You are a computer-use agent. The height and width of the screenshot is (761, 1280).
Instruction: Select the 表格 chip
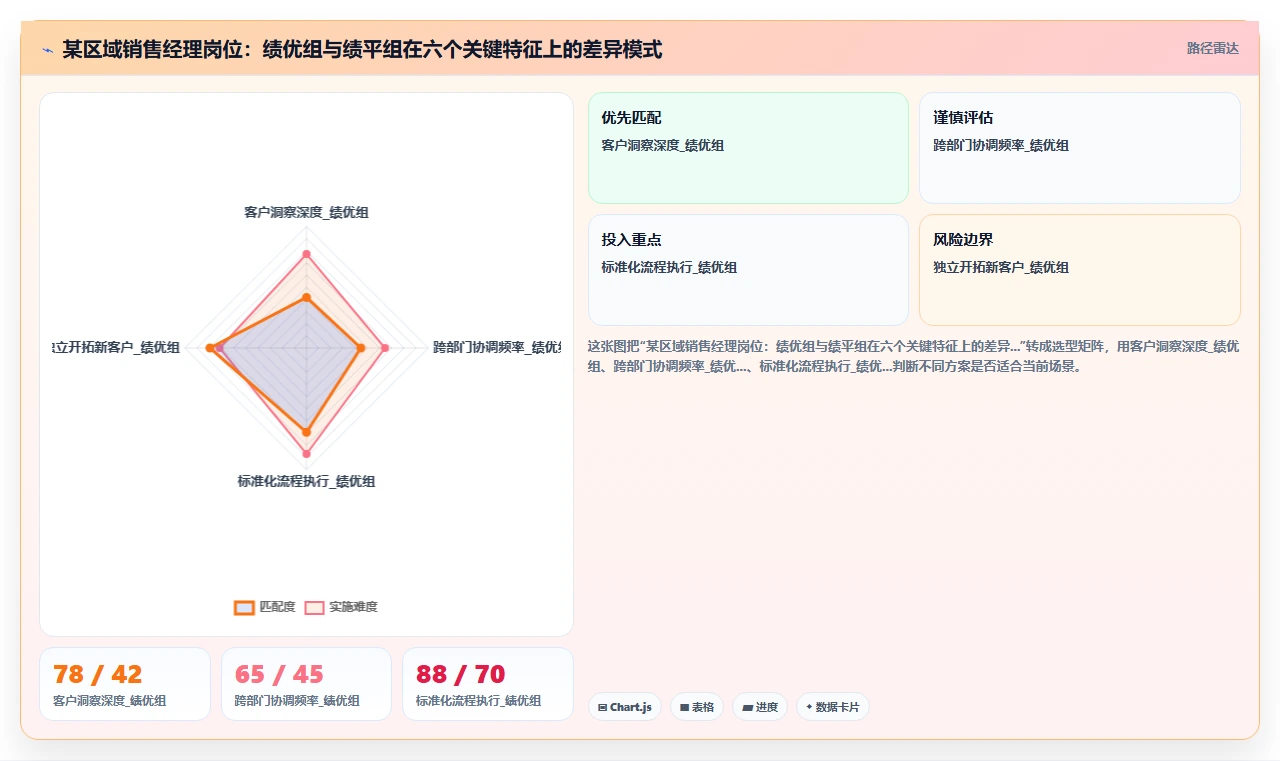697,707
